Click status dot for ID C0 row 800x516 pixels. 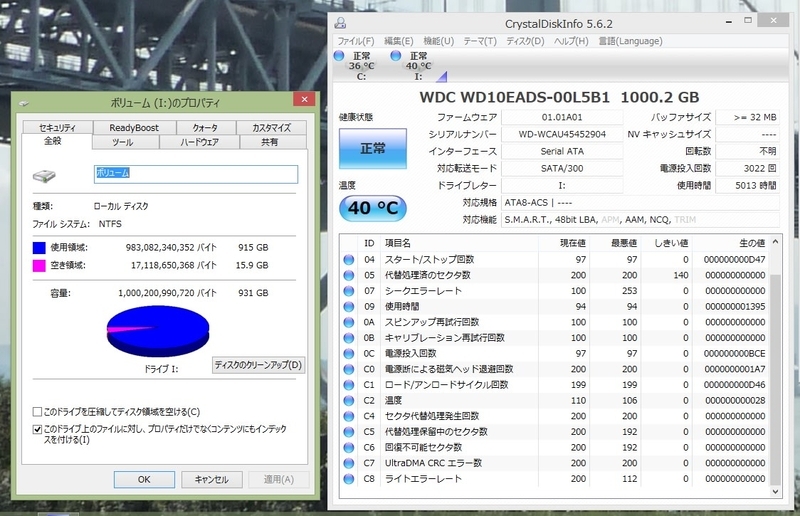tap(349, 370)
